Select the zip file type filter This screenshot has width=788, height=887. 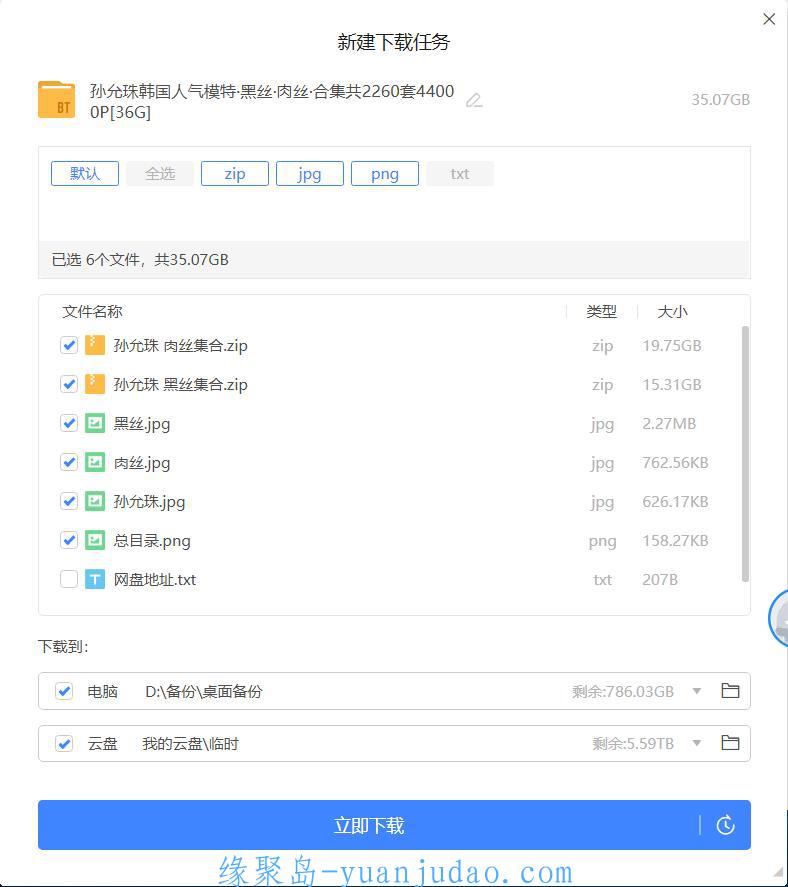pos(235,174)
